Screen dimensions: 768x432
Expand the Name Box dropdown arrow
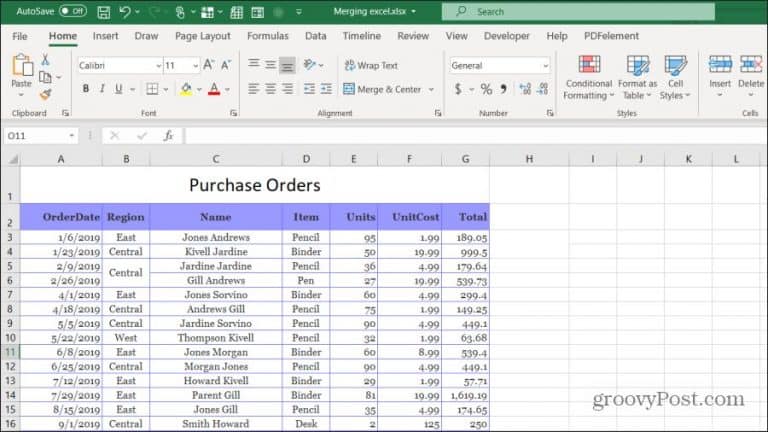72,136
